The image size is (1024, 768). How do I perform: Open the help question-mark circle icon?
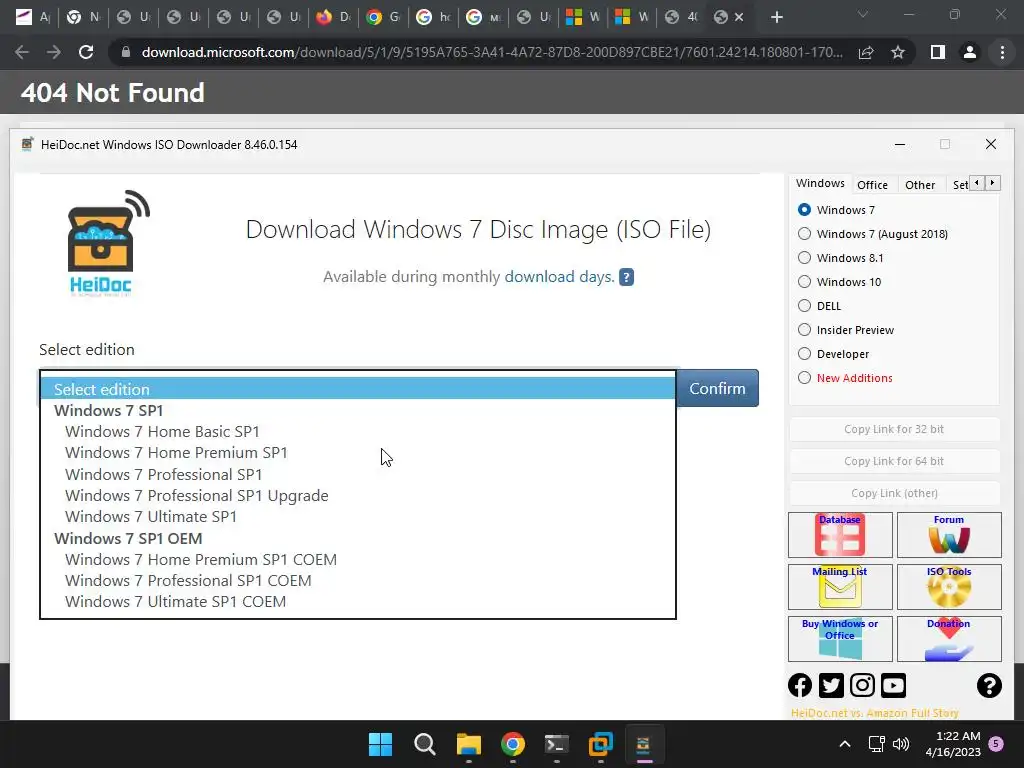point(989,685)
